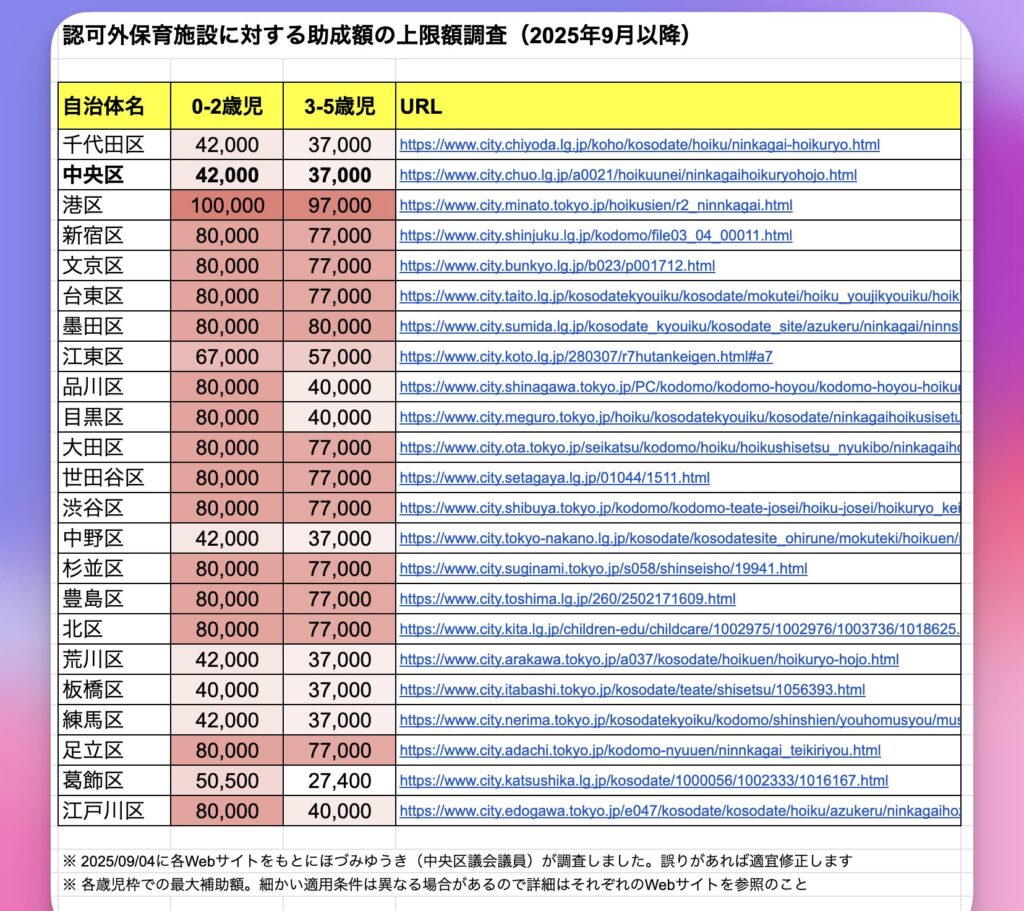Open the city.shinagawa.tokyo.jp kodomo-hoyou link
The image size is (1024, 911).
(x=679, y=387)
